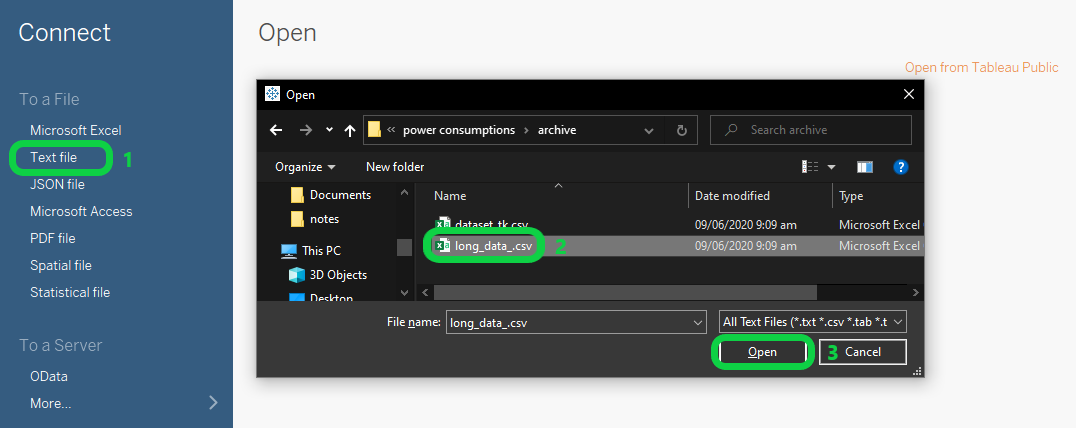Open the File name dropdown arrow

[x=699, y=322]
